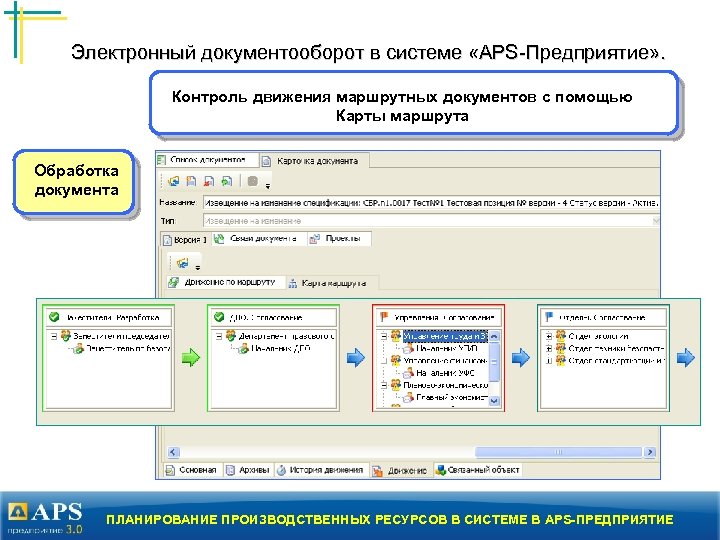
Task: Click the group icon beside Отдел экологии
Action: [561, 336]
